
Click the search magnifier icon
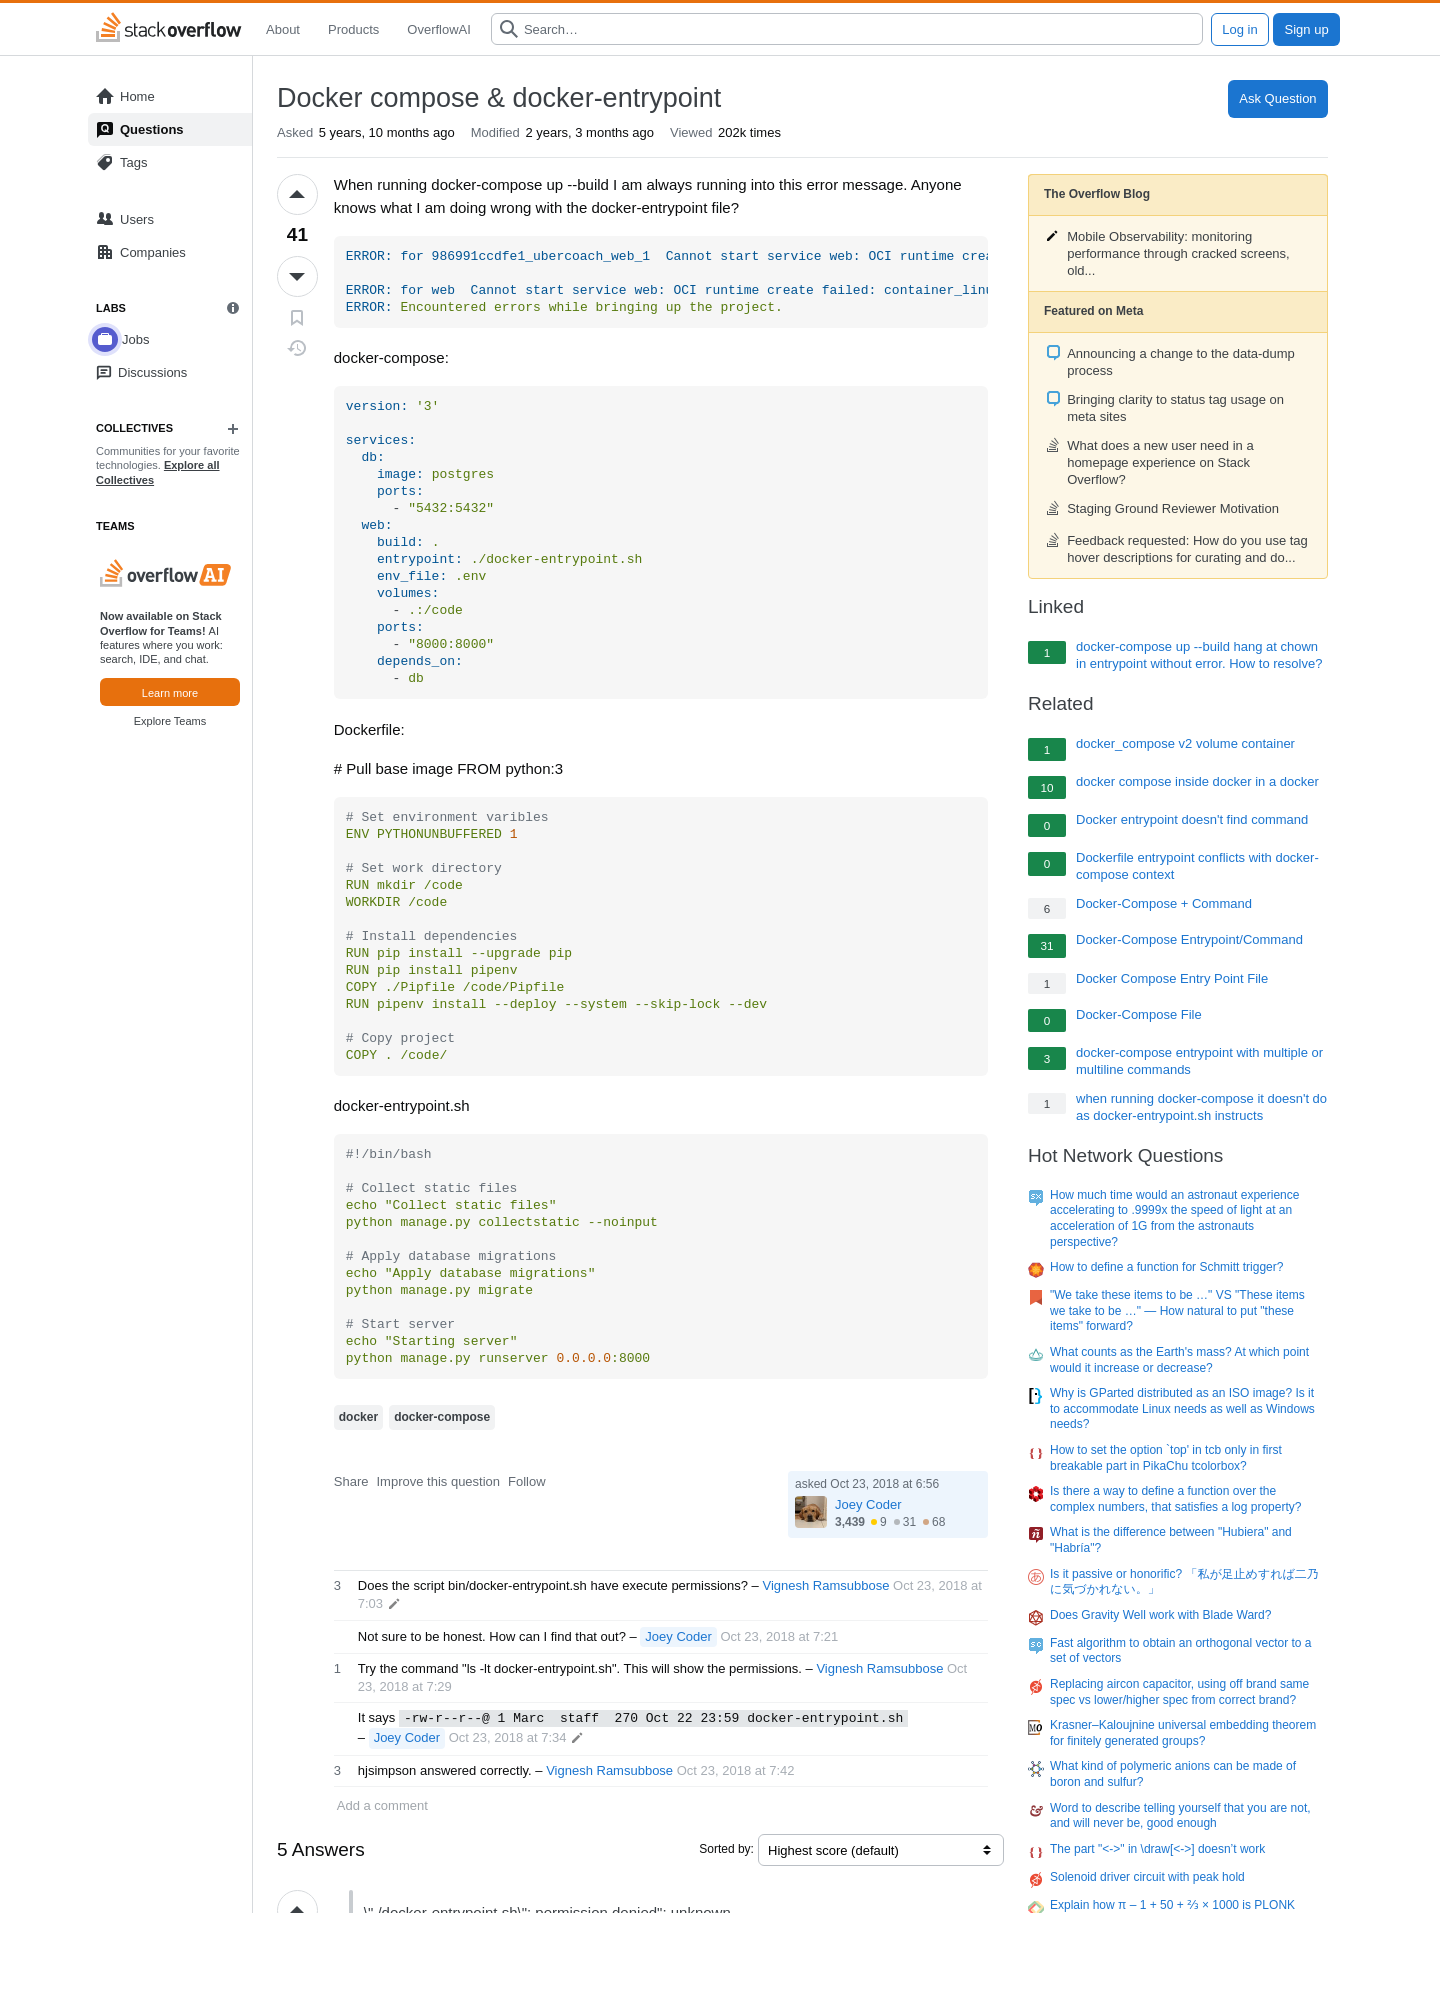tap(509, 29)
